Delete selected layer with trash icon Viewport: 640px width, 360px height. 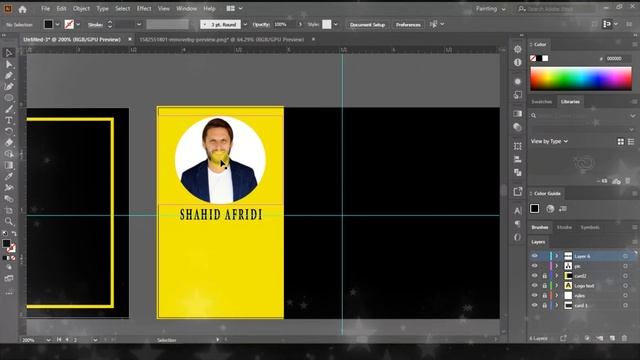click(x=624, y=338)
